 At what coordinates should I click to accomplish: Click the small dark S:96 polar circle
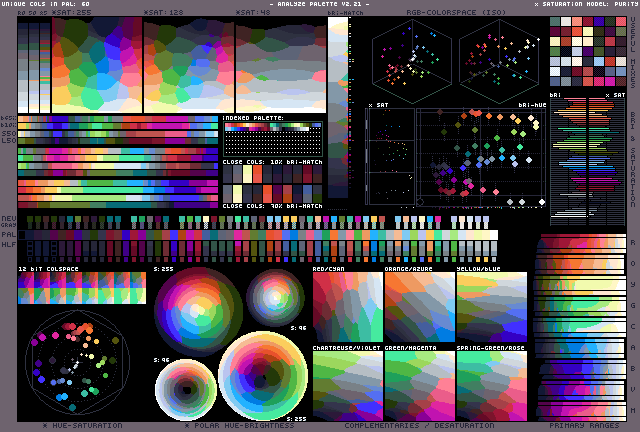pos(275,298)
